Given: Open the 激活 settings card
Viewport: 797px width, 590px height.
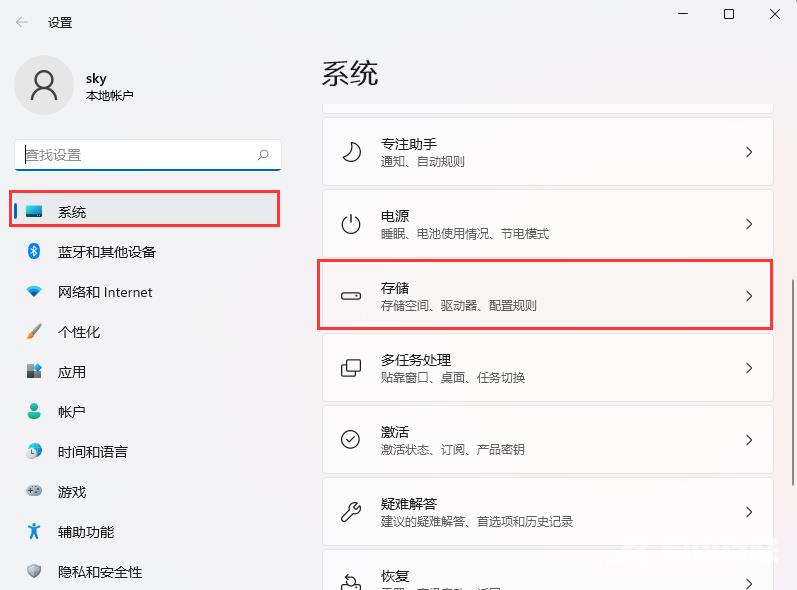Looking at the screenshot, I should (547, 440).
